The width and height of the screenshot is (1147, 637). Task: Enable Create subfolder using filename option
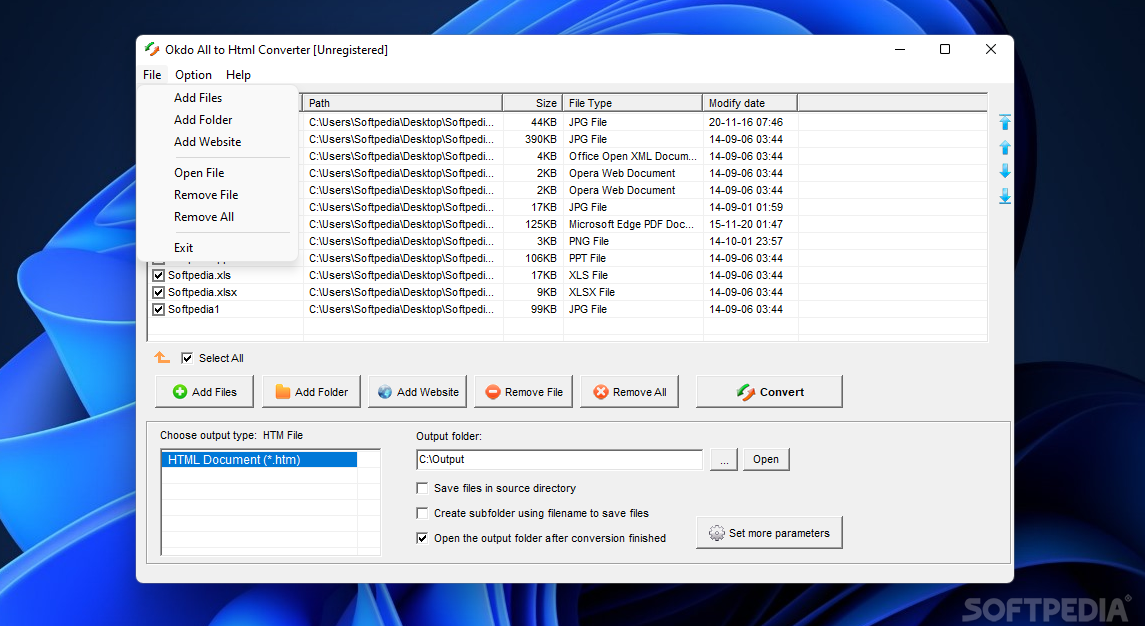coord(422,513)
